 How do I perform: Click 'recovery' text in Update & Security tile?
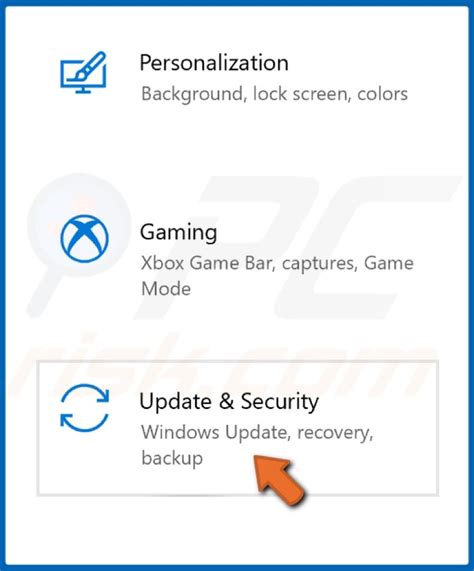click(x=335, y=434)
